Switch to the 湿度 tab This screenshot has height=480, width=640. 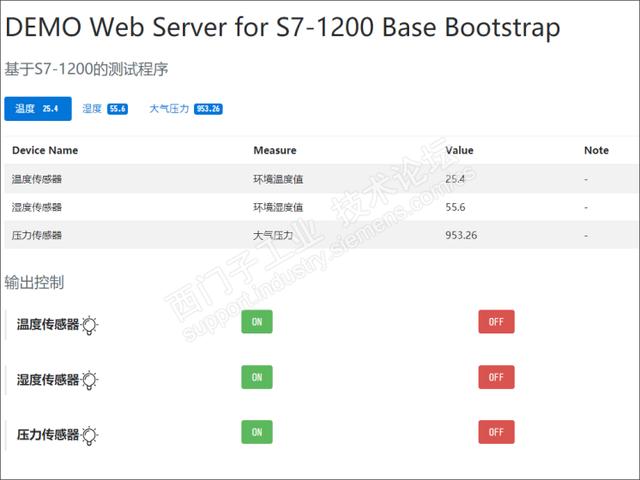coord(105,109)
